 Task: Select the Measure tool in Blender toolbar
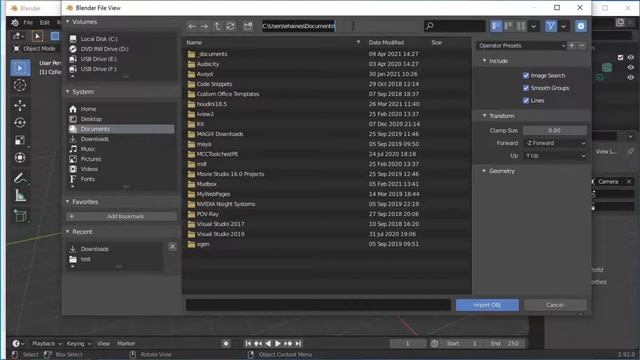tap(20, 196)
